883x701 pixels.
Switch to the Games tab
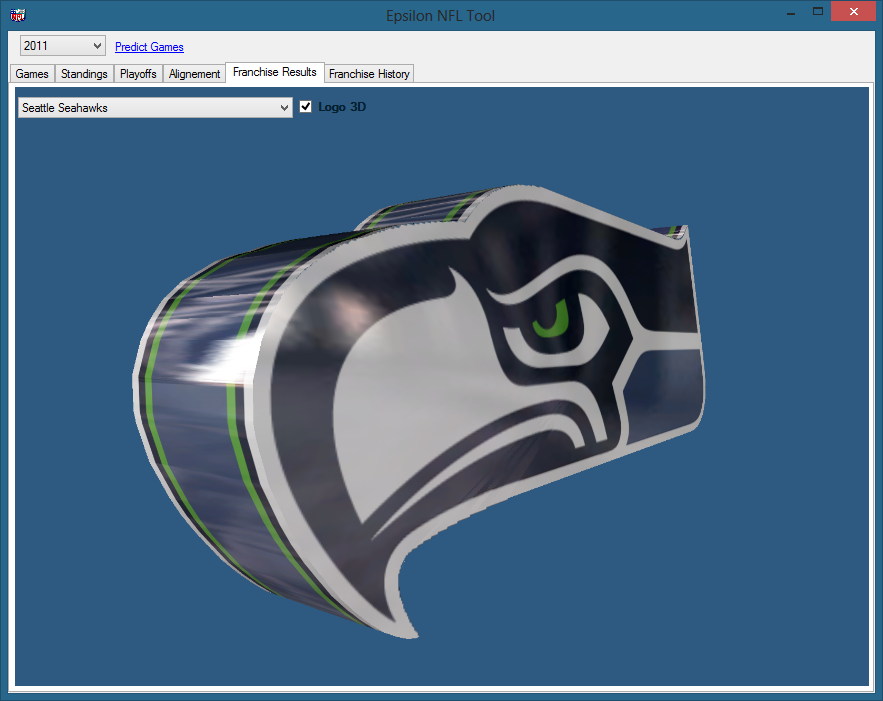coord(32,74)
